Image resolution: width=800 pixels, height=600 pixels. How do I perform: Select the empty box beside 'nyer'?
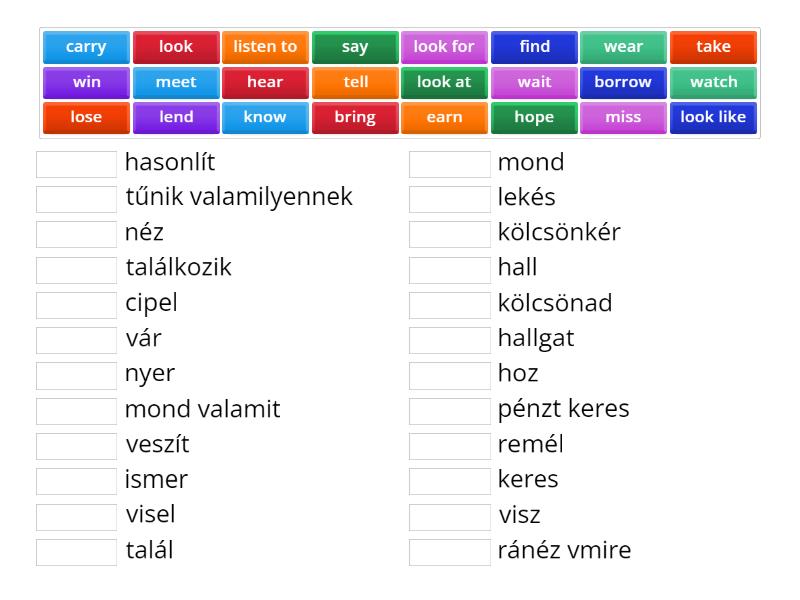[x=75, y=374]
